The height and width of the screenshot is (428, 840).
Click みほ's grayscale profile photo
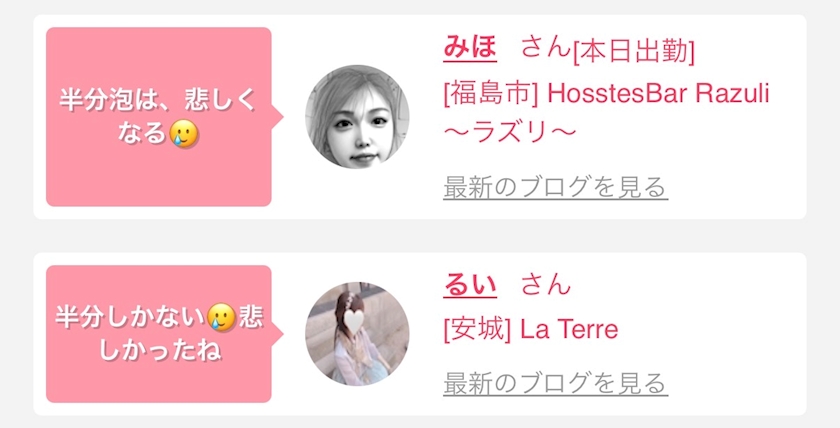pyautogui.click(x=357, y=117)
